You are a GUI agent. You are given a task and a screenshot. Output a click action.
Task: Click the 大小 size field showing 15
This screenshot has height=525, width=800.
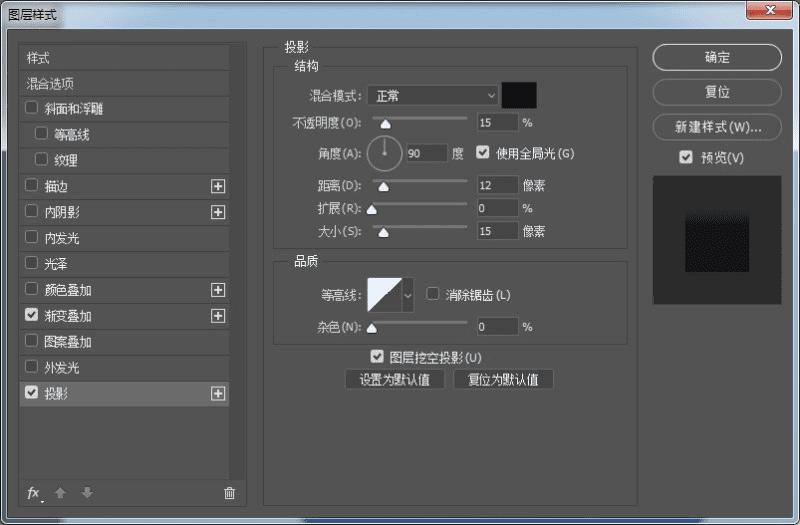tap(497, 231)
